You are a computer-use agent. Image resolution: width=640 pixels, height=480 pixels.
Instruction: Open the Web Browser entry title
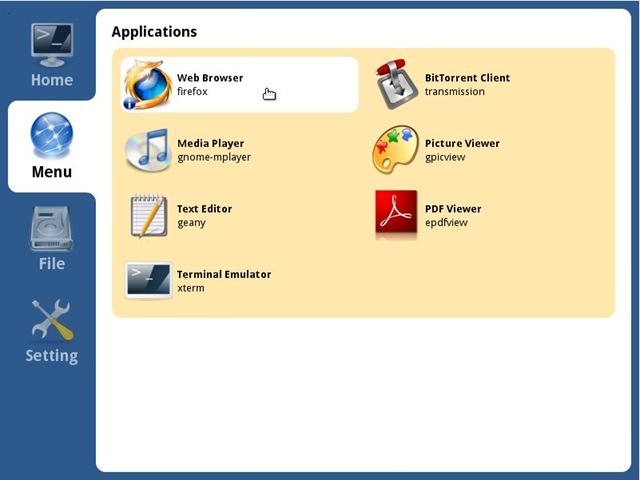210,78
